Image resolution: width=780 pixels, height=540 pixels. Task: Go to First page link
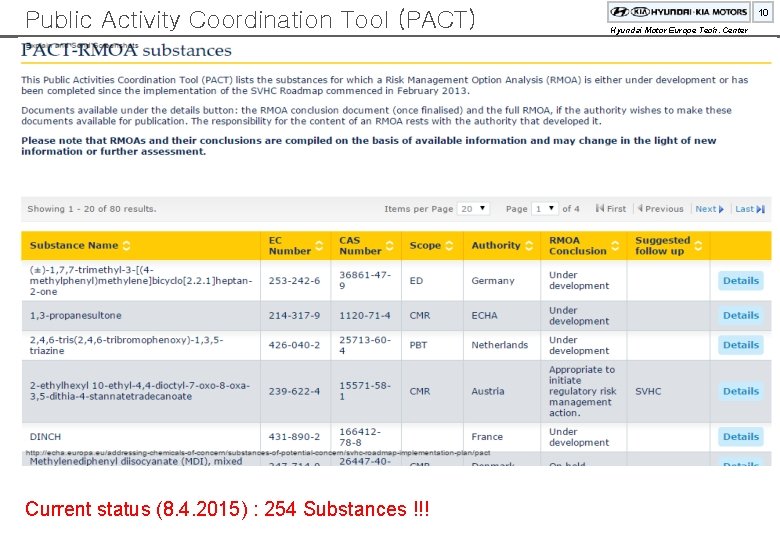pos(611,209)
